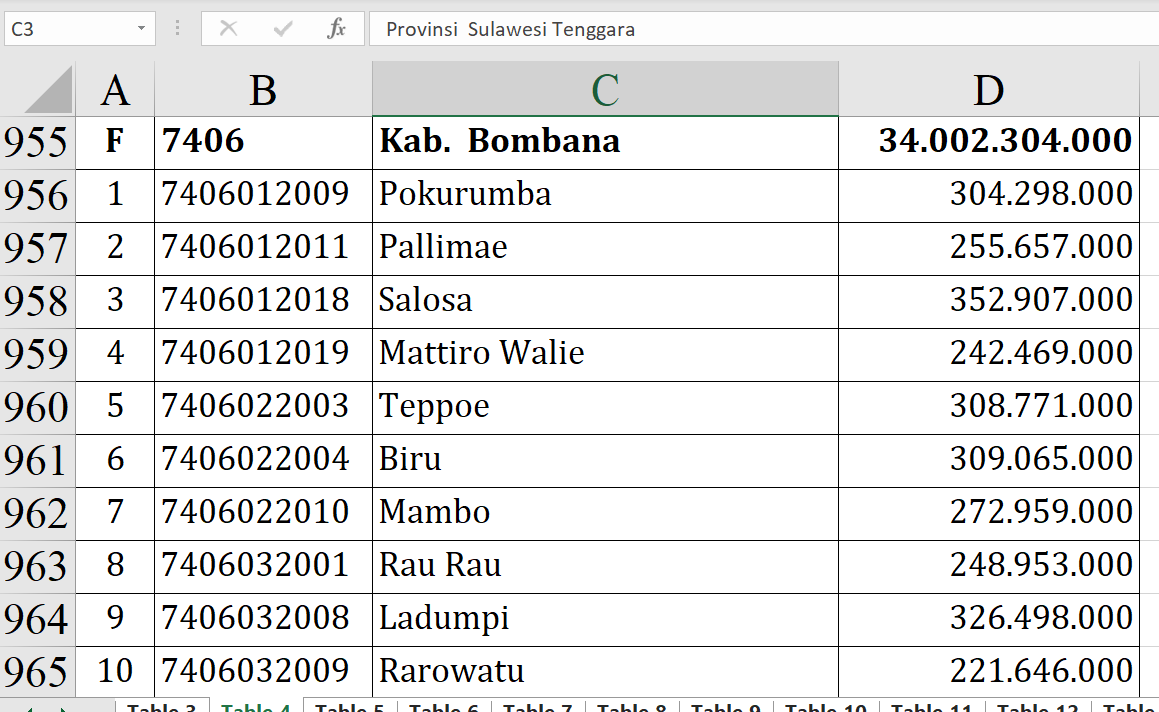Select the cell containing Mattiro Walie
The width and height of the screenshot is (1159, 712).
pyautogui.click(x=604, y=353)
